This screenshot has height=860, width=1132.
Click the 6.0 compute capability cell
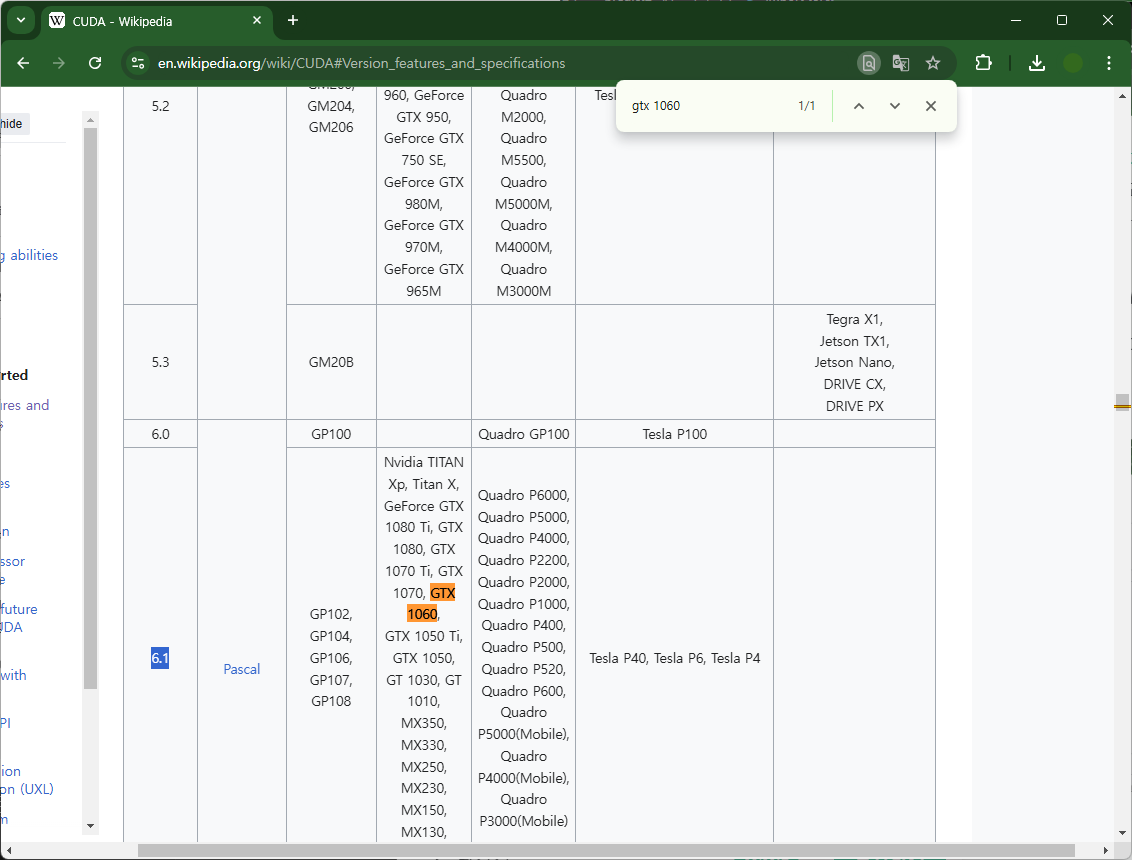(x=160, y=434)
